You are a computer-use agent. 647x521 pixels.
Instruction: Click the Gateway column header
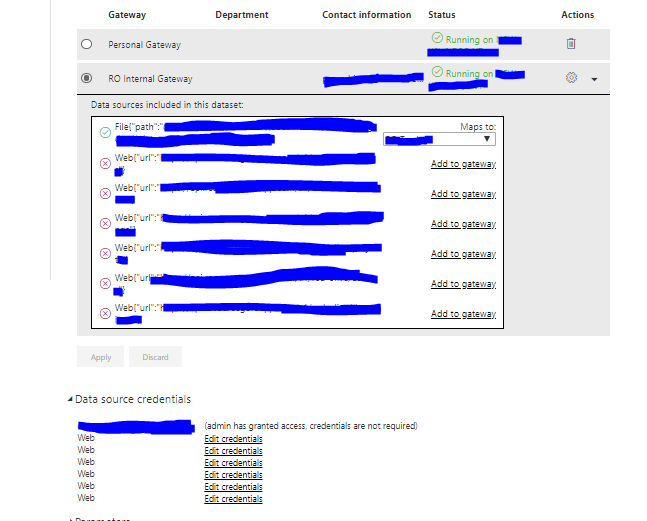[127, 15]
